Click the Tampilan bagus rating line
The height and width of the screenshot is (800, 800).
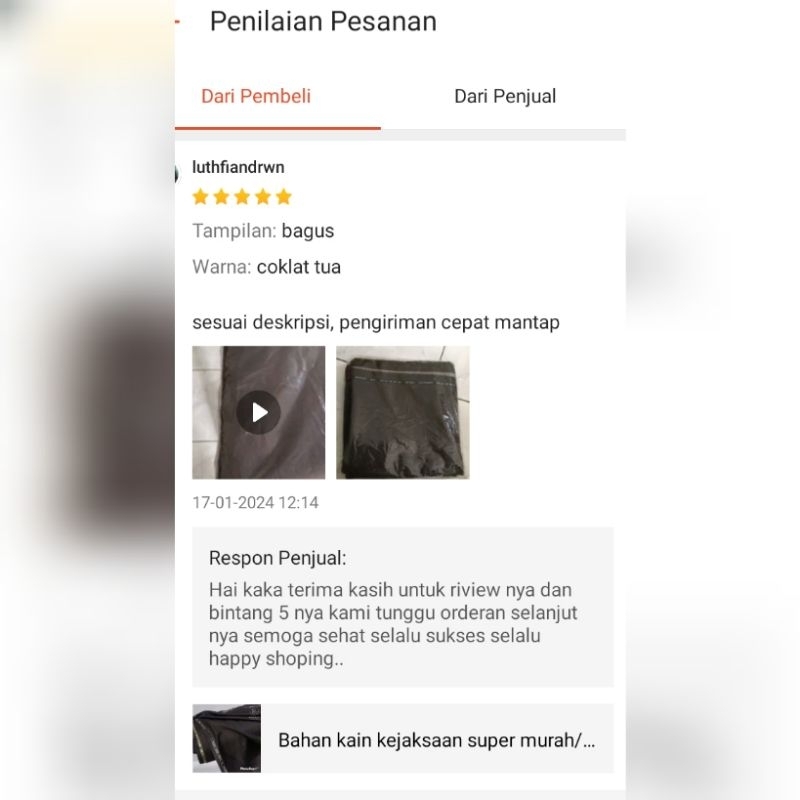[x=263, y=231]
